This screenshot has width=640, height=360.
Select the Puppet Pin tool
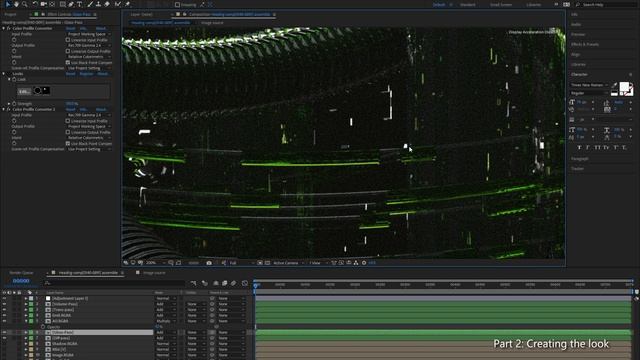(x=127, y=4)
